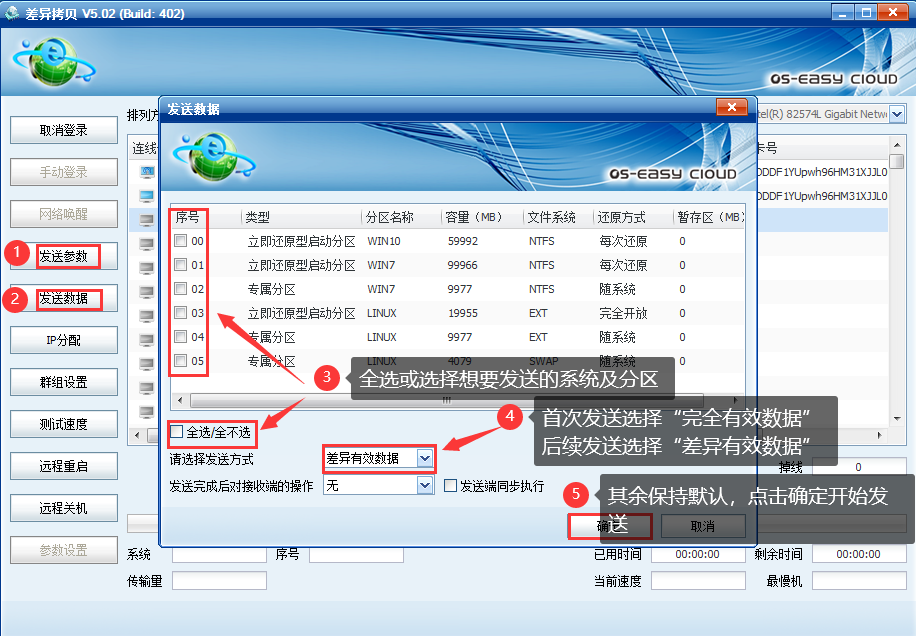Toggle the 全选/全不选 checkbox

[x=177, y=432]
